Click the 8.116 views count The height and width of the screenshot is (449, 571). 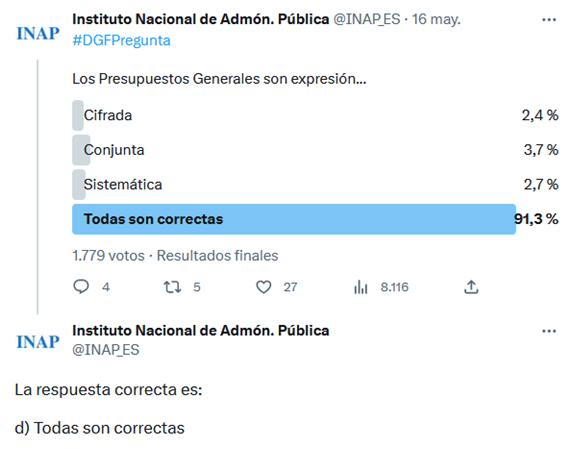pyautogui.click(x=394, y=287)
